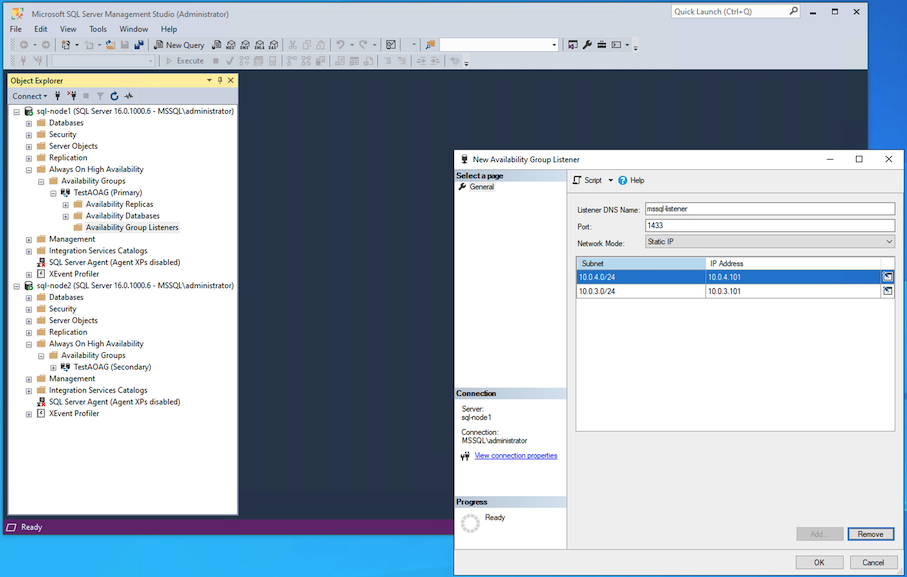907x577 pixels.
Task: Open the Window menu
Action: 134,29
